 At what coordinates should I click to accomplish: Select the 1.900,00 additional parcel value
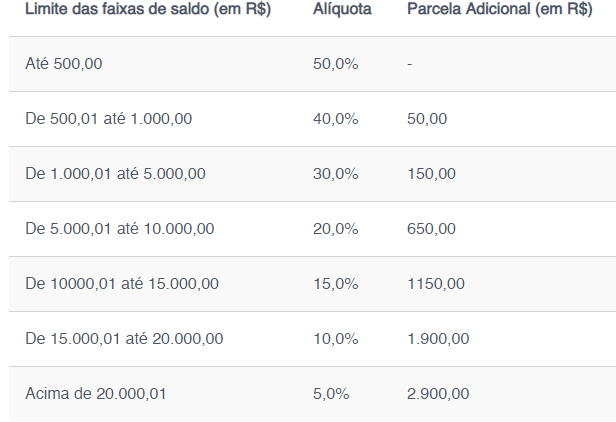(438, 339)
